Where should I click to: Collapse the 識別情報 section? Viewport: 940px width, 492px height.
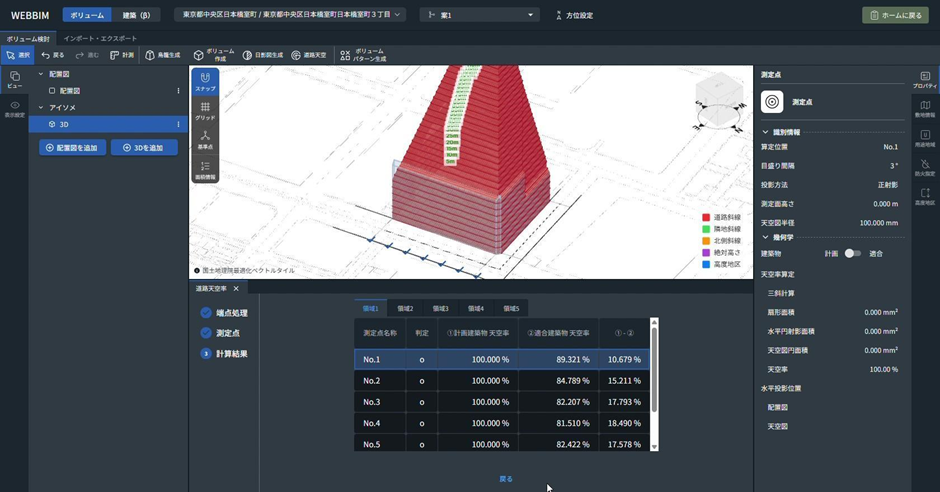pyautogui.click(x=766, y=132)
